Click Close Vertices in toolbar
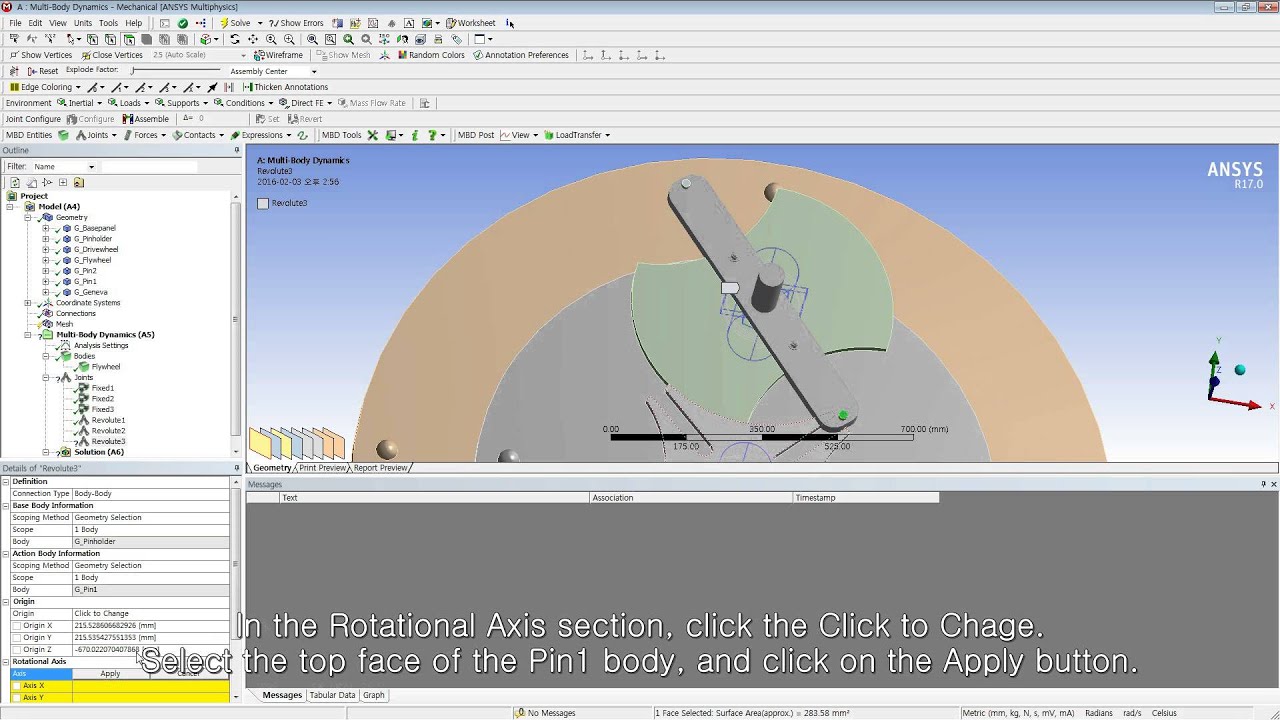1280x720 pixels. [112, 55]
